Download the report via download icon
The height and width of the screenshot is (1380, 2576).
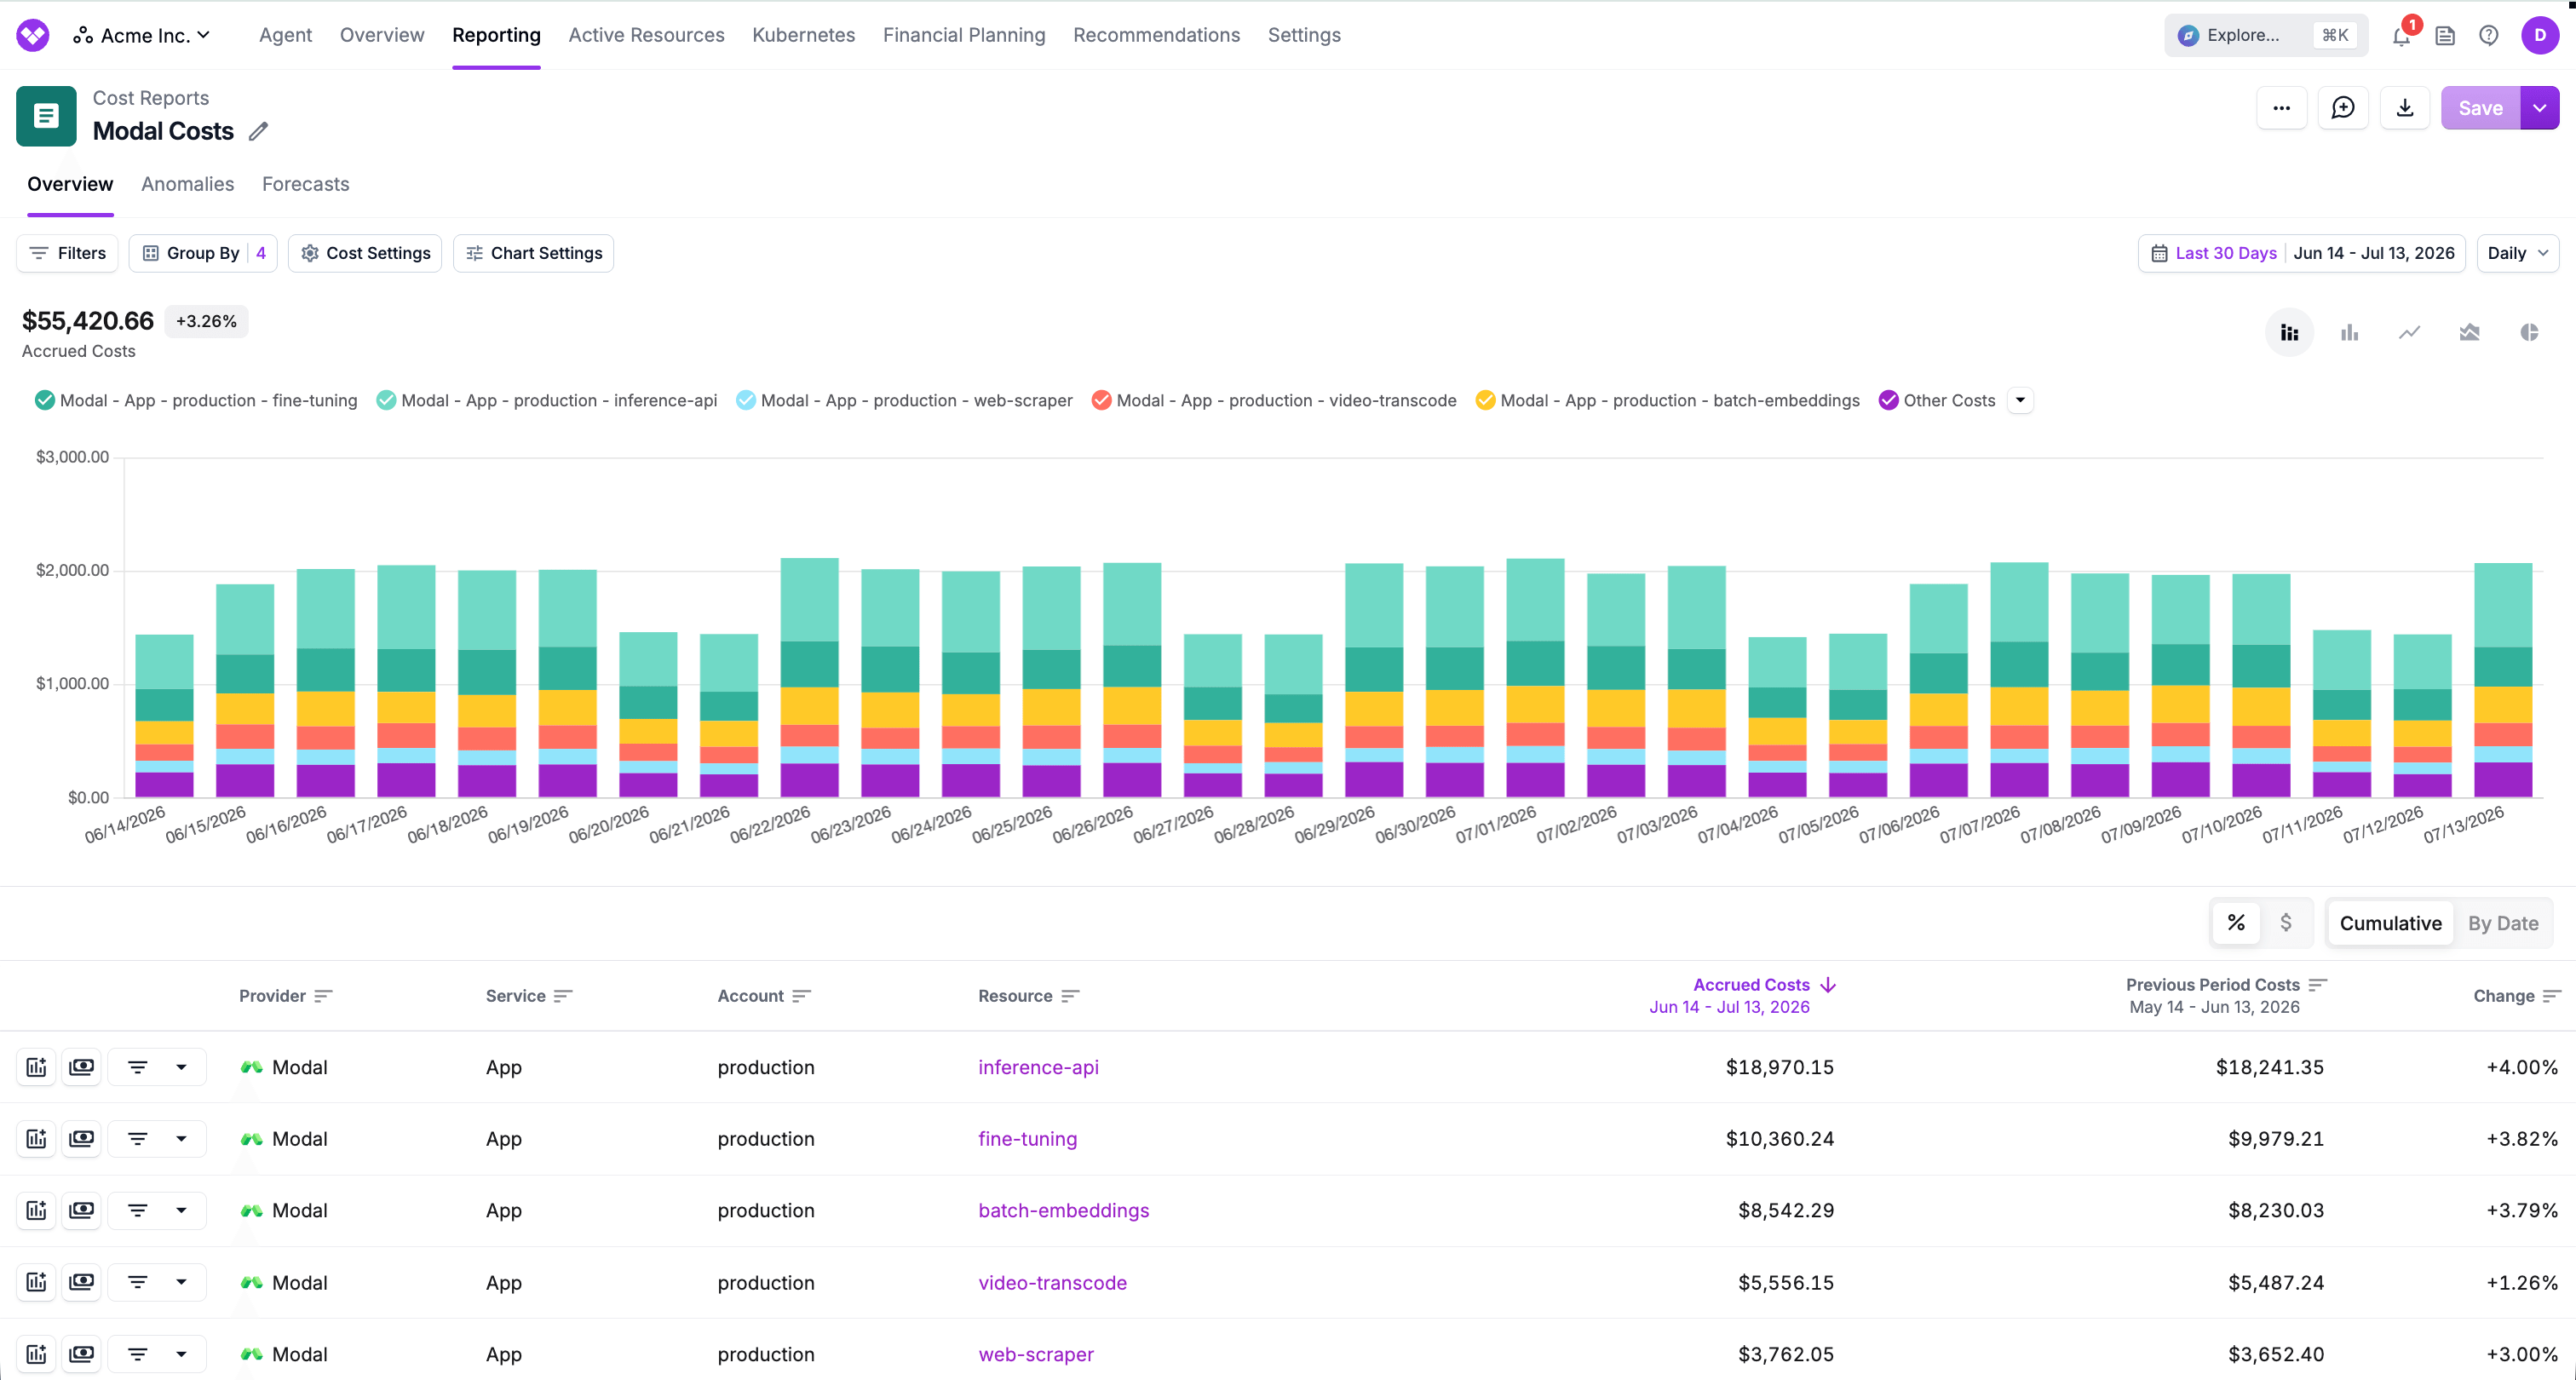tap(2405, 108)
